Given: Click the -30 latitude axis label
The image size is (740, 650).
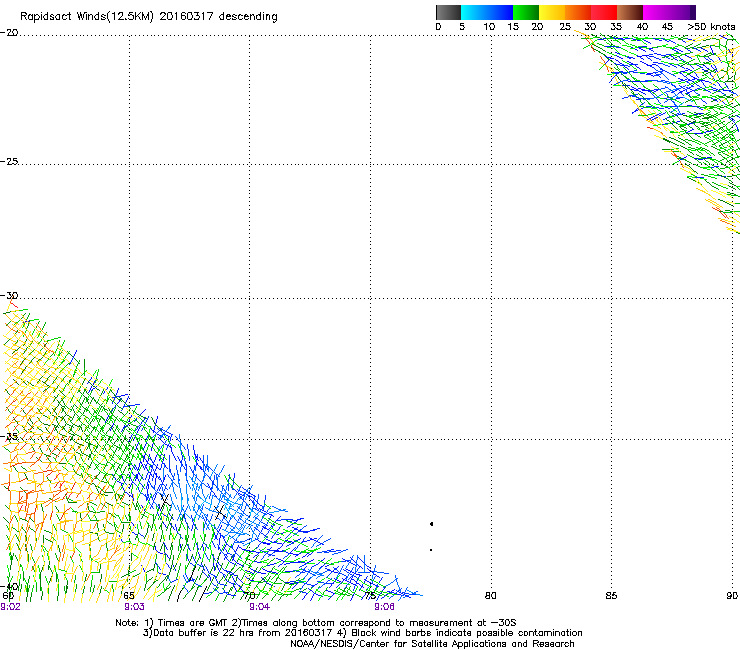Looking at the screenshot, I should coord(9,295).
